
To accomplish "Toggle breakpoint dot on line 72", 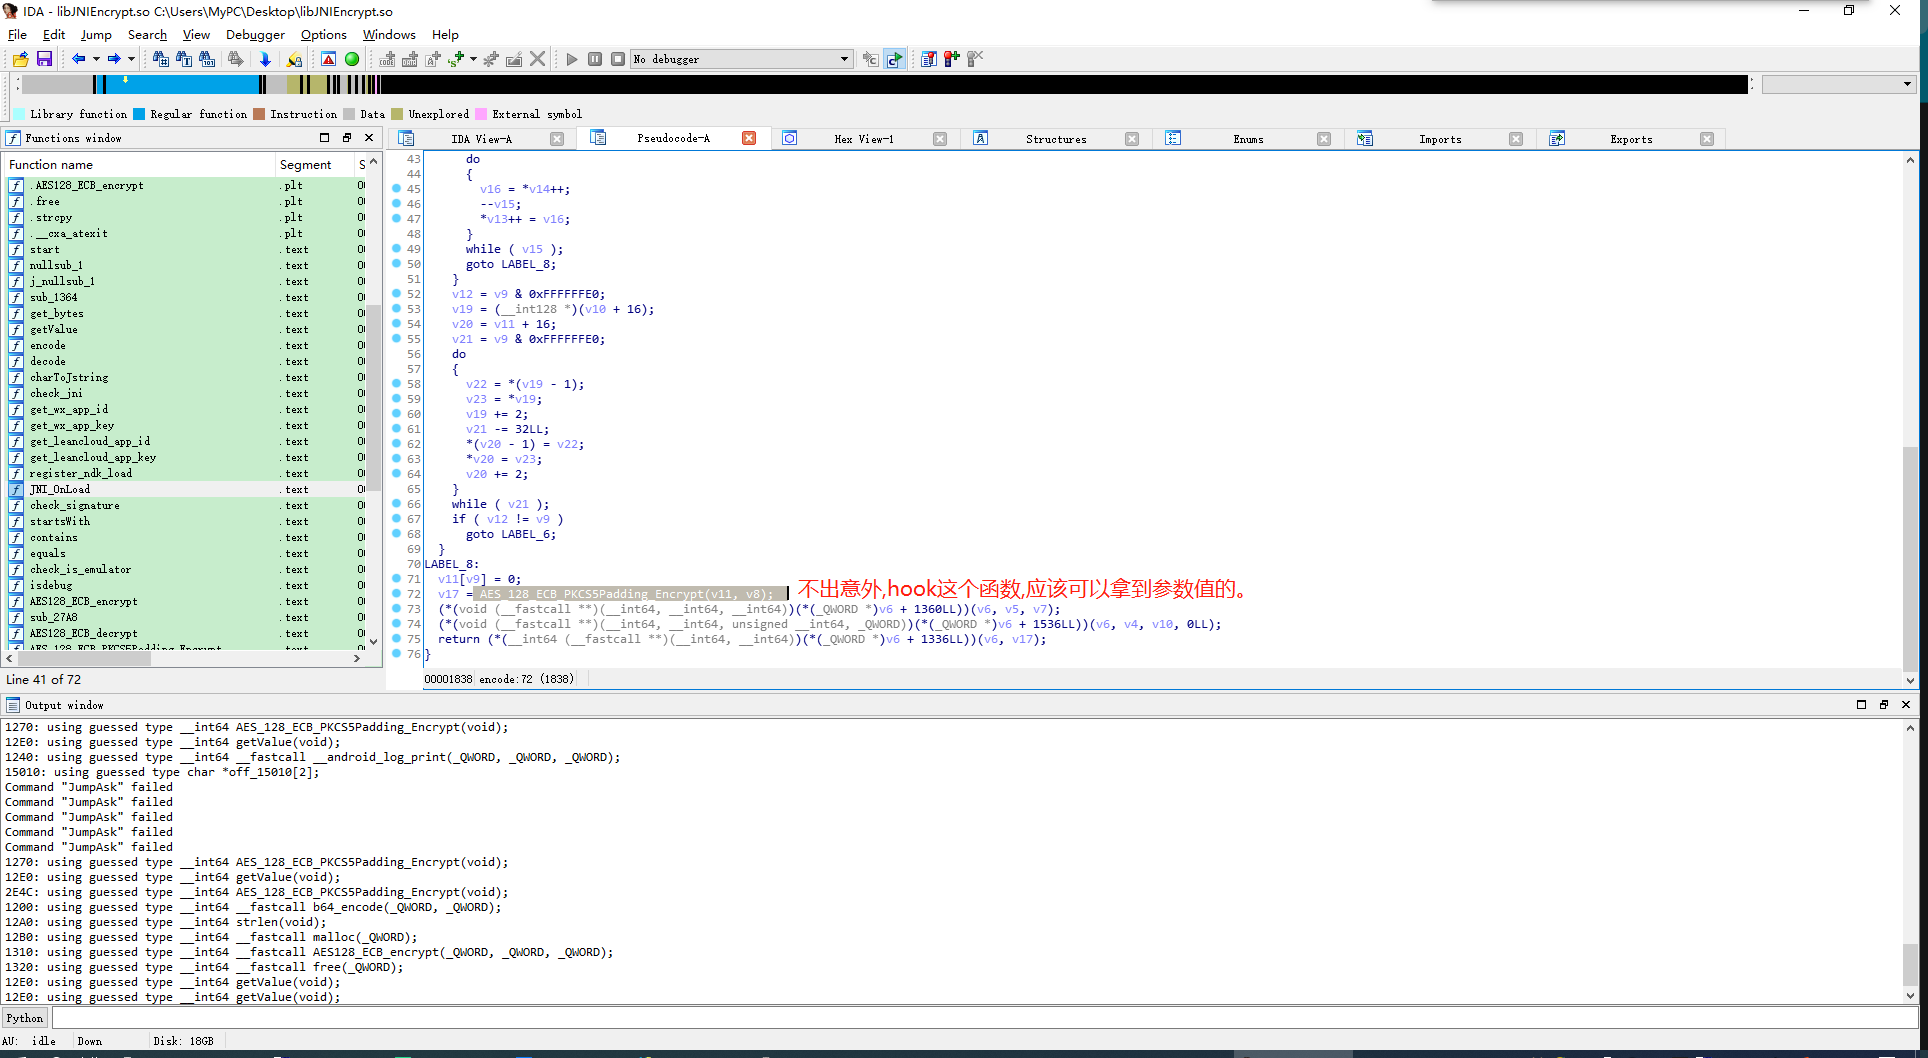I will tap(396, 593).
